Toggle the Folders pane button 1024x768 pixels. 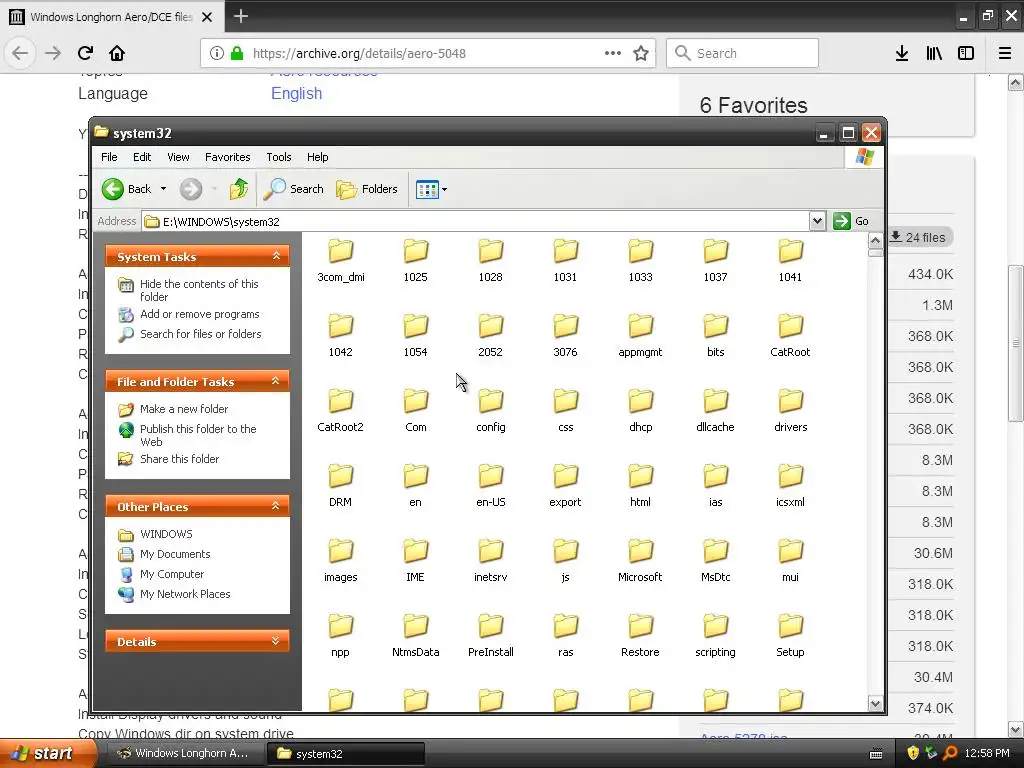[367, 189]
